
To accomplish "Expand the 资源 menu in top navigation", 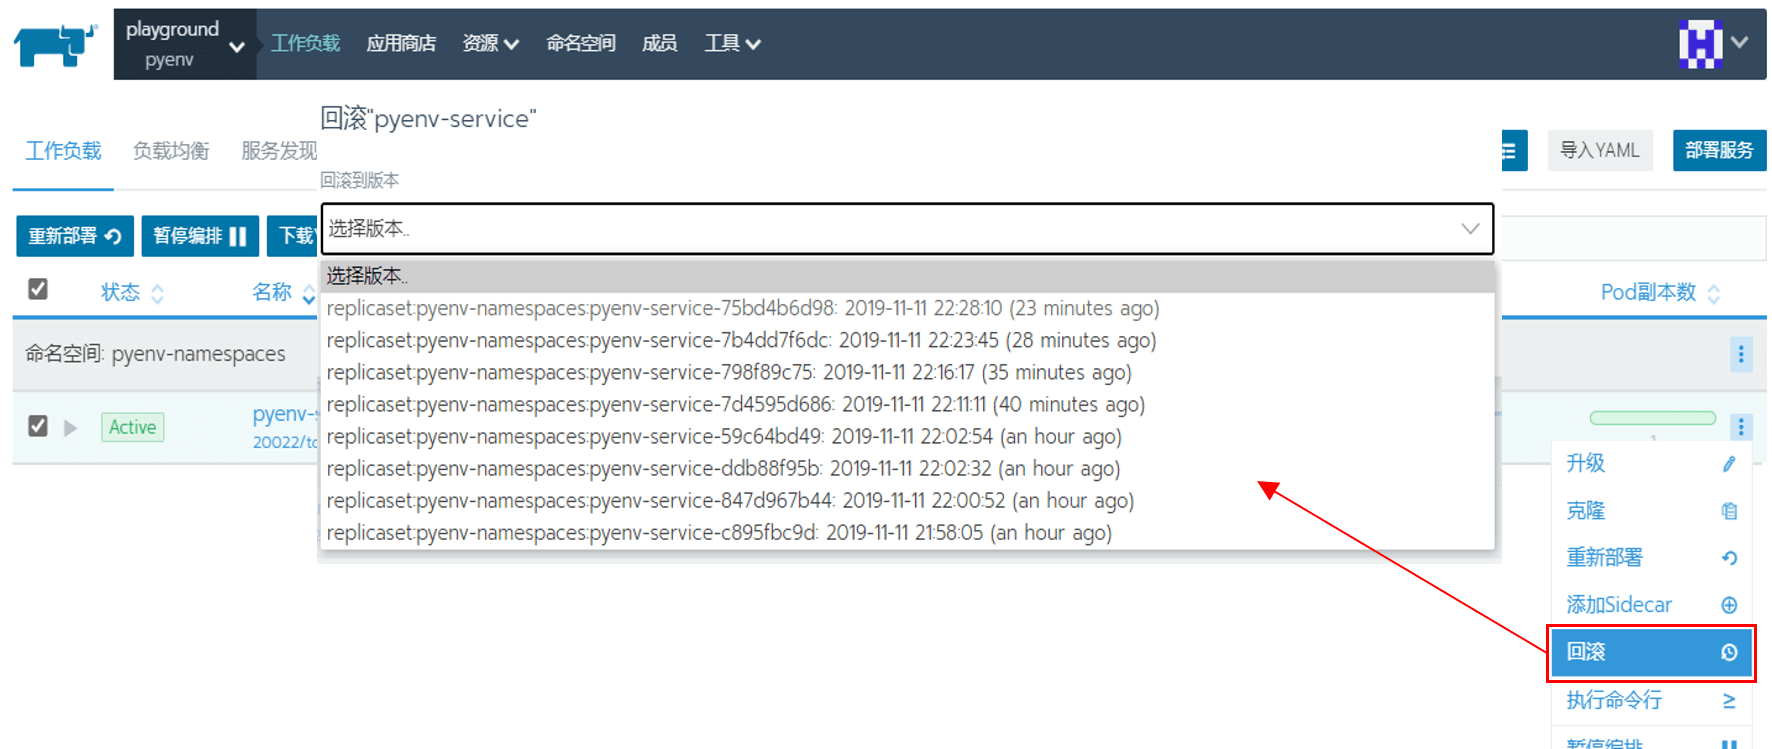I will tap(490, 43).
